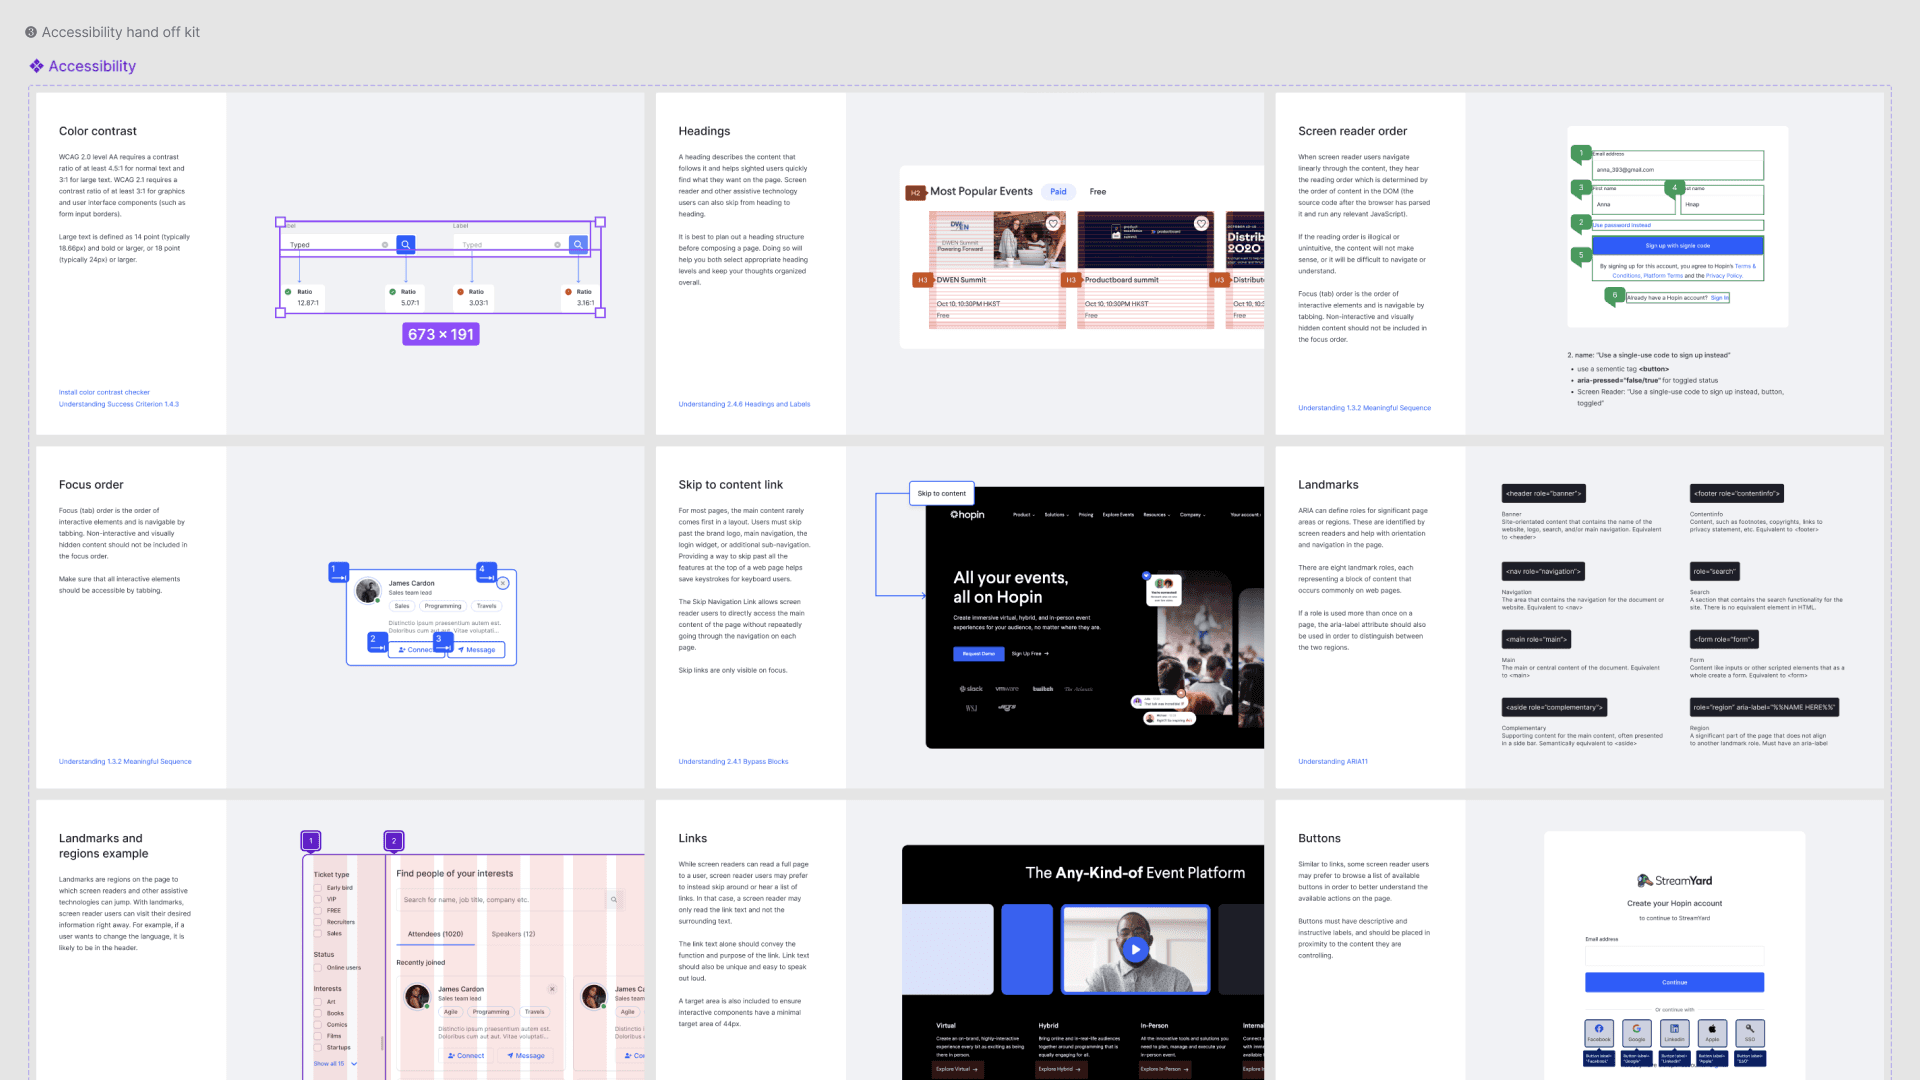Viewport: 1920px width, 1080px height.
Task: Click the Explore Virtual button
Action: click(x=957, y=1069)
